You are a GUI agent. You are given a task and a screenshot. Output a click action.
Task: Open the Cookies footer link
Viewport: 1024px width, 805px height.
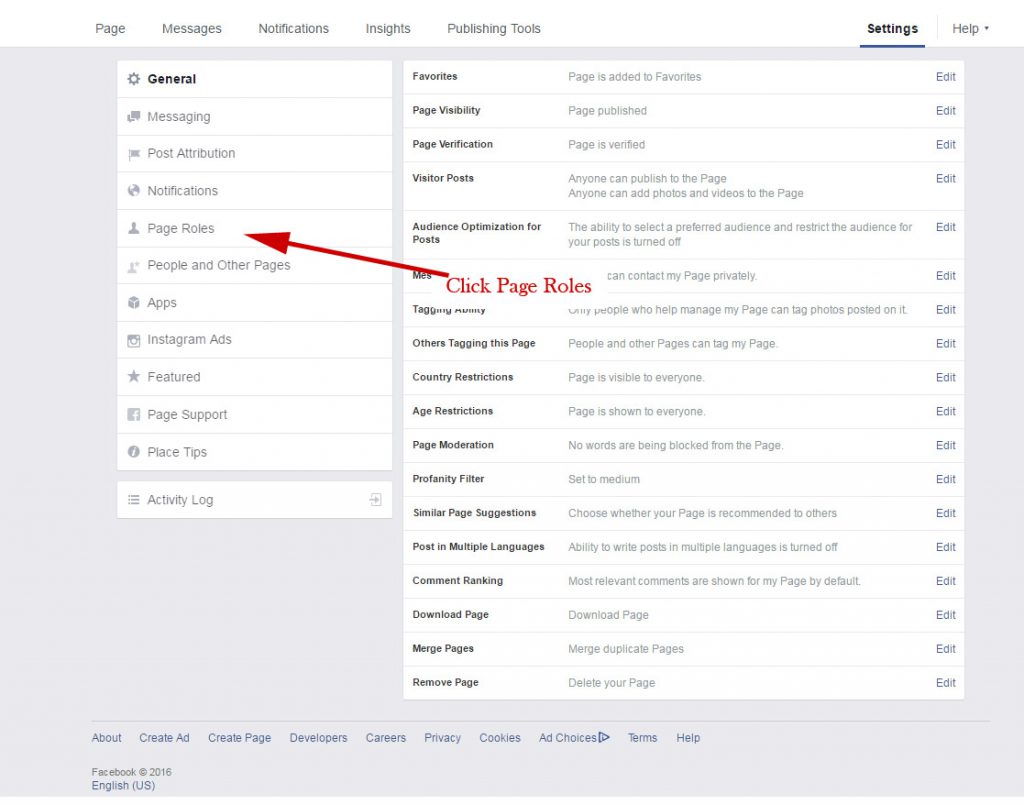coord(500,738)
